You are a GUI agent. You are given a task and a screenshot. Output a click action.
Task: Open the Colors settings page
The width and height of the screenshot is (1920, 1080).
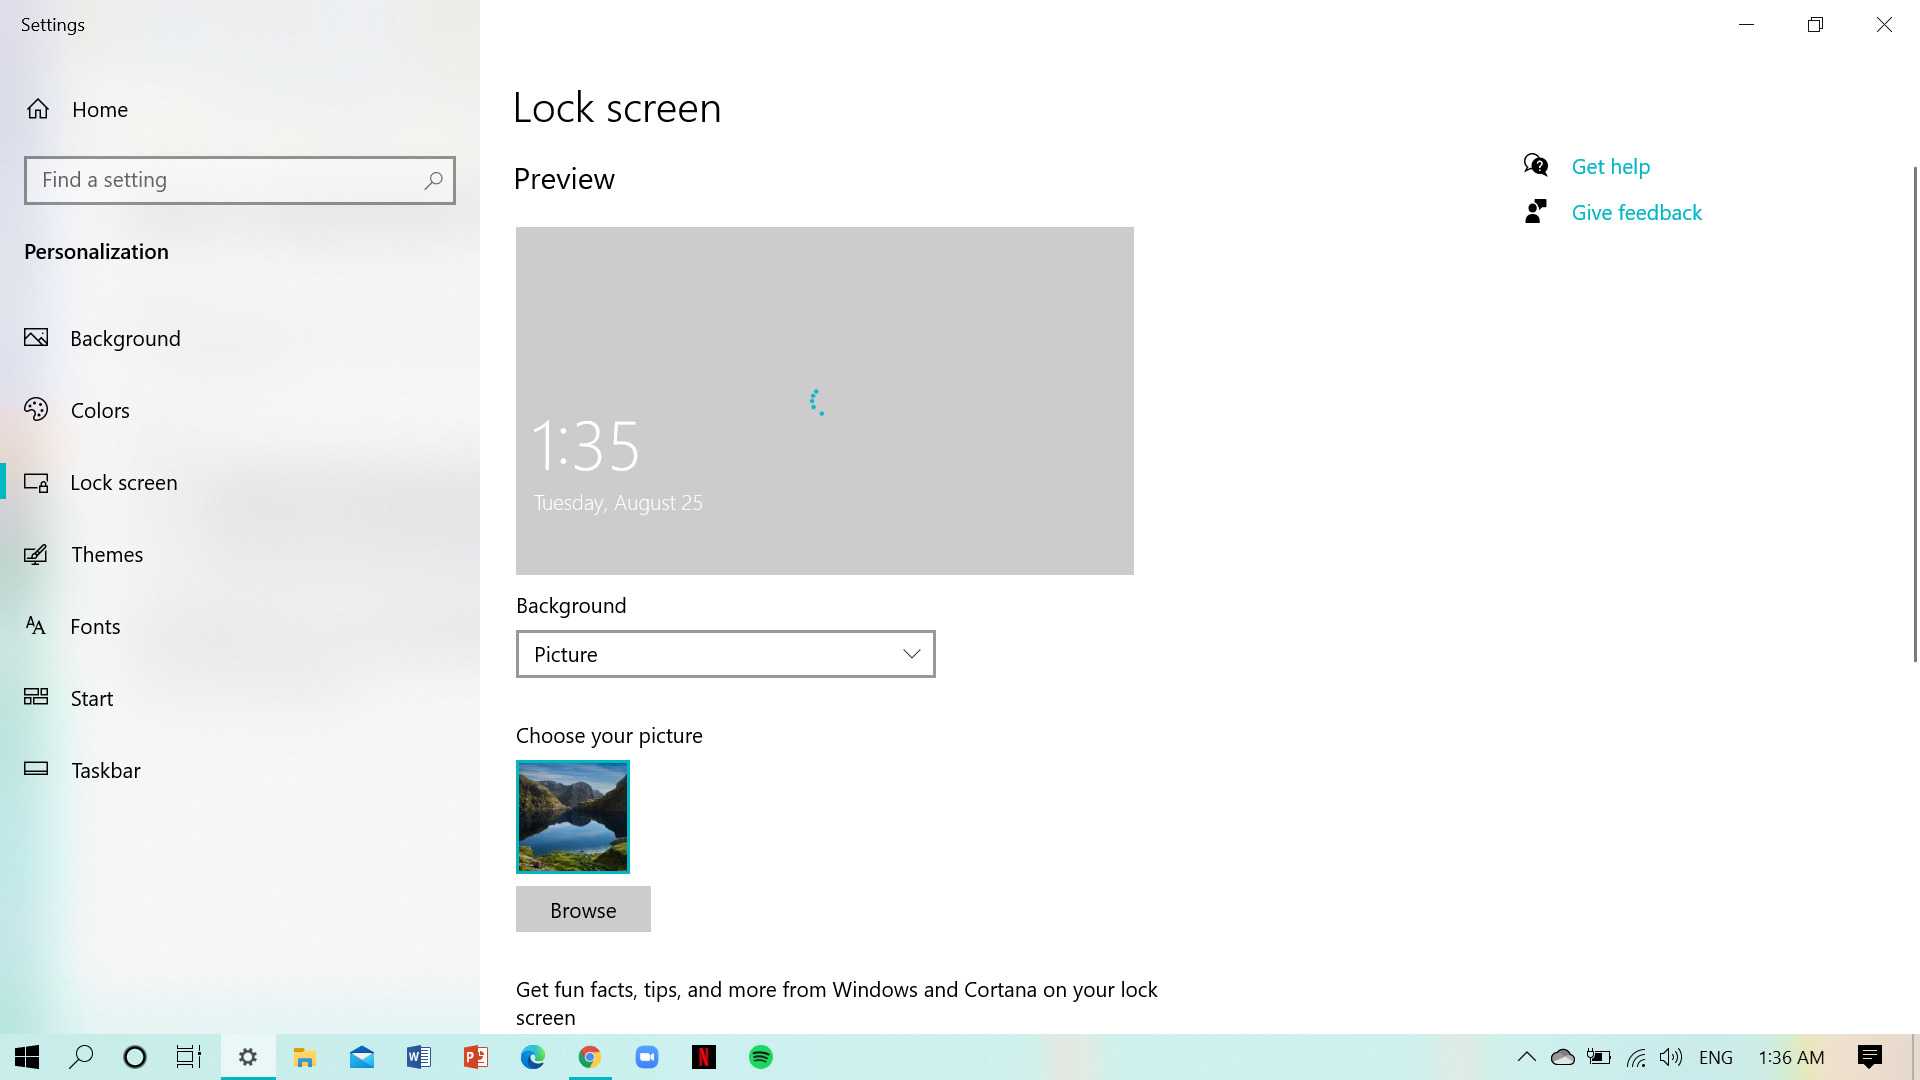100,410
